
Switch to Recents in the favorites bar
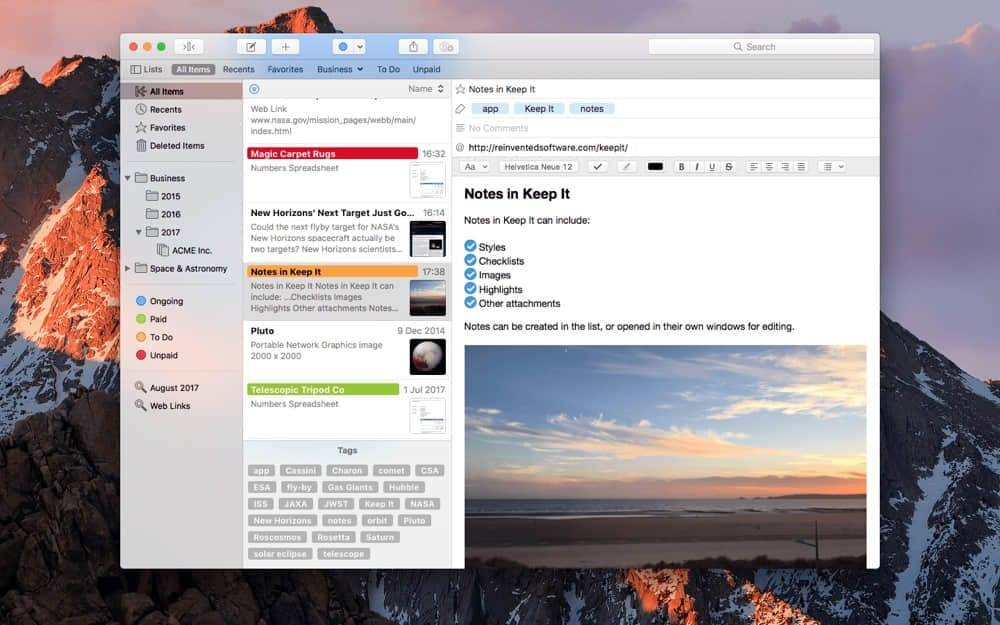(x=239, y=69)
